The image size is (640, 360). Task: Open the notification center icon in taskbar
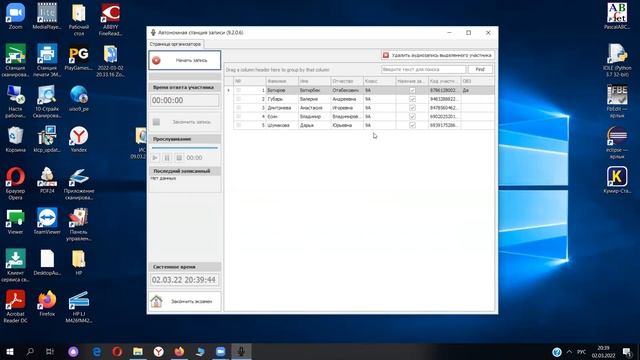pos(627,351)
